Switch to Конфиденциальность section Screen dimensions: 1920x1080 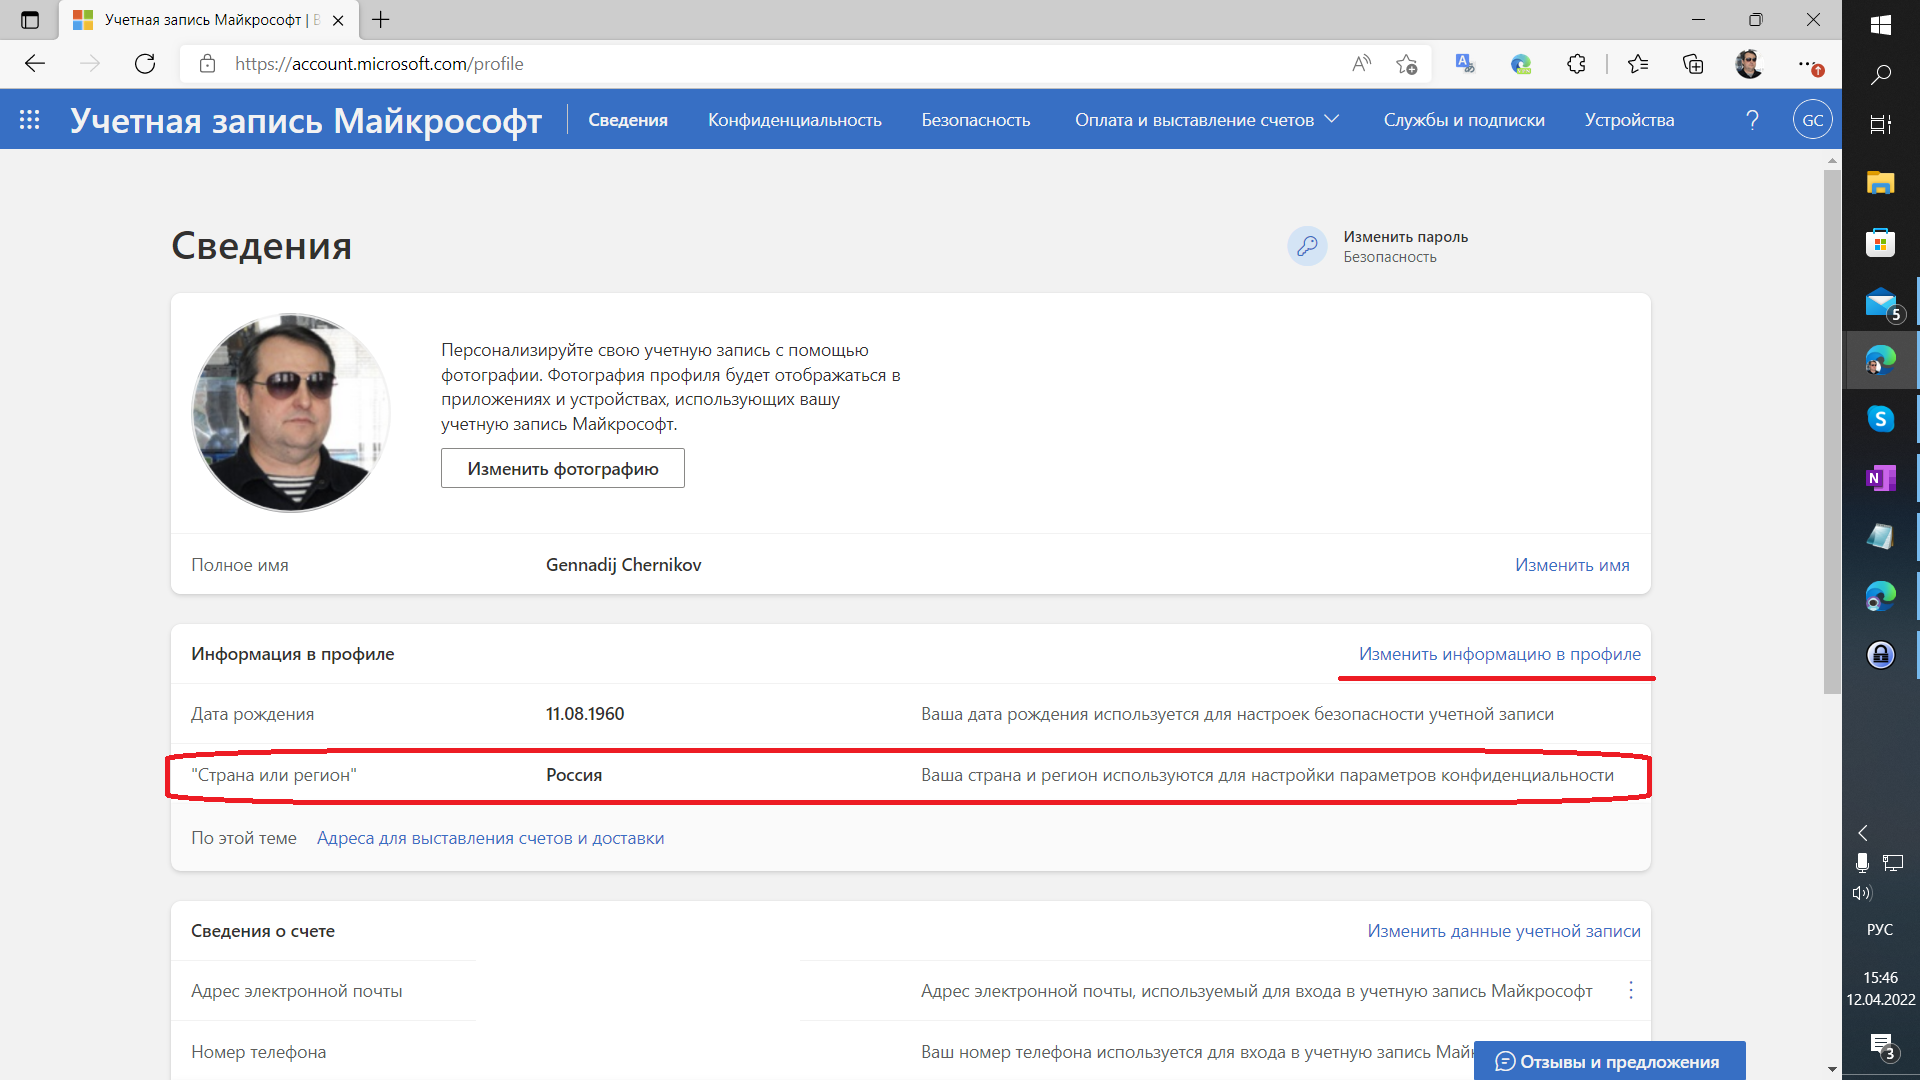tap(795, 120)
